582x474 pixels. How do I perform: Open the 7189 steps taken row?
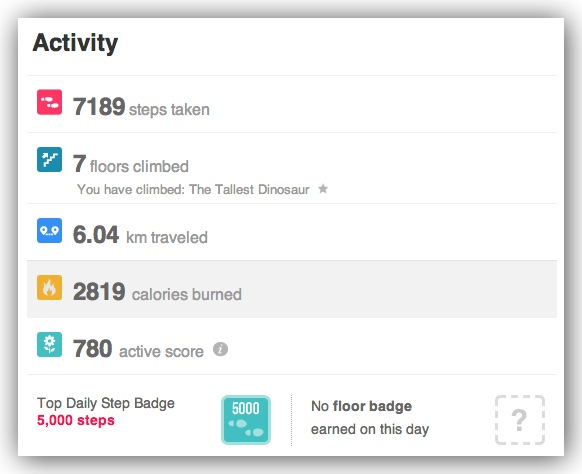(x=292, y=104)
